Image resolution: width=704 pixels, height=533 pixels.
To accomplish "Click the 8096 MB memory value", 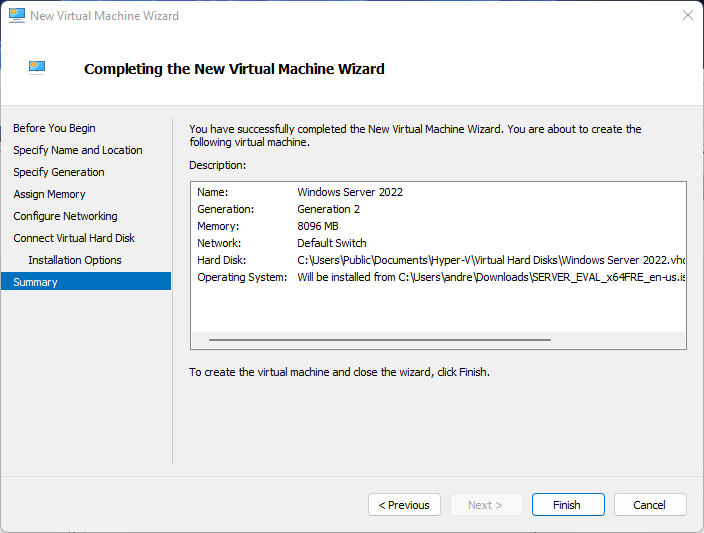I will point(318,226).
